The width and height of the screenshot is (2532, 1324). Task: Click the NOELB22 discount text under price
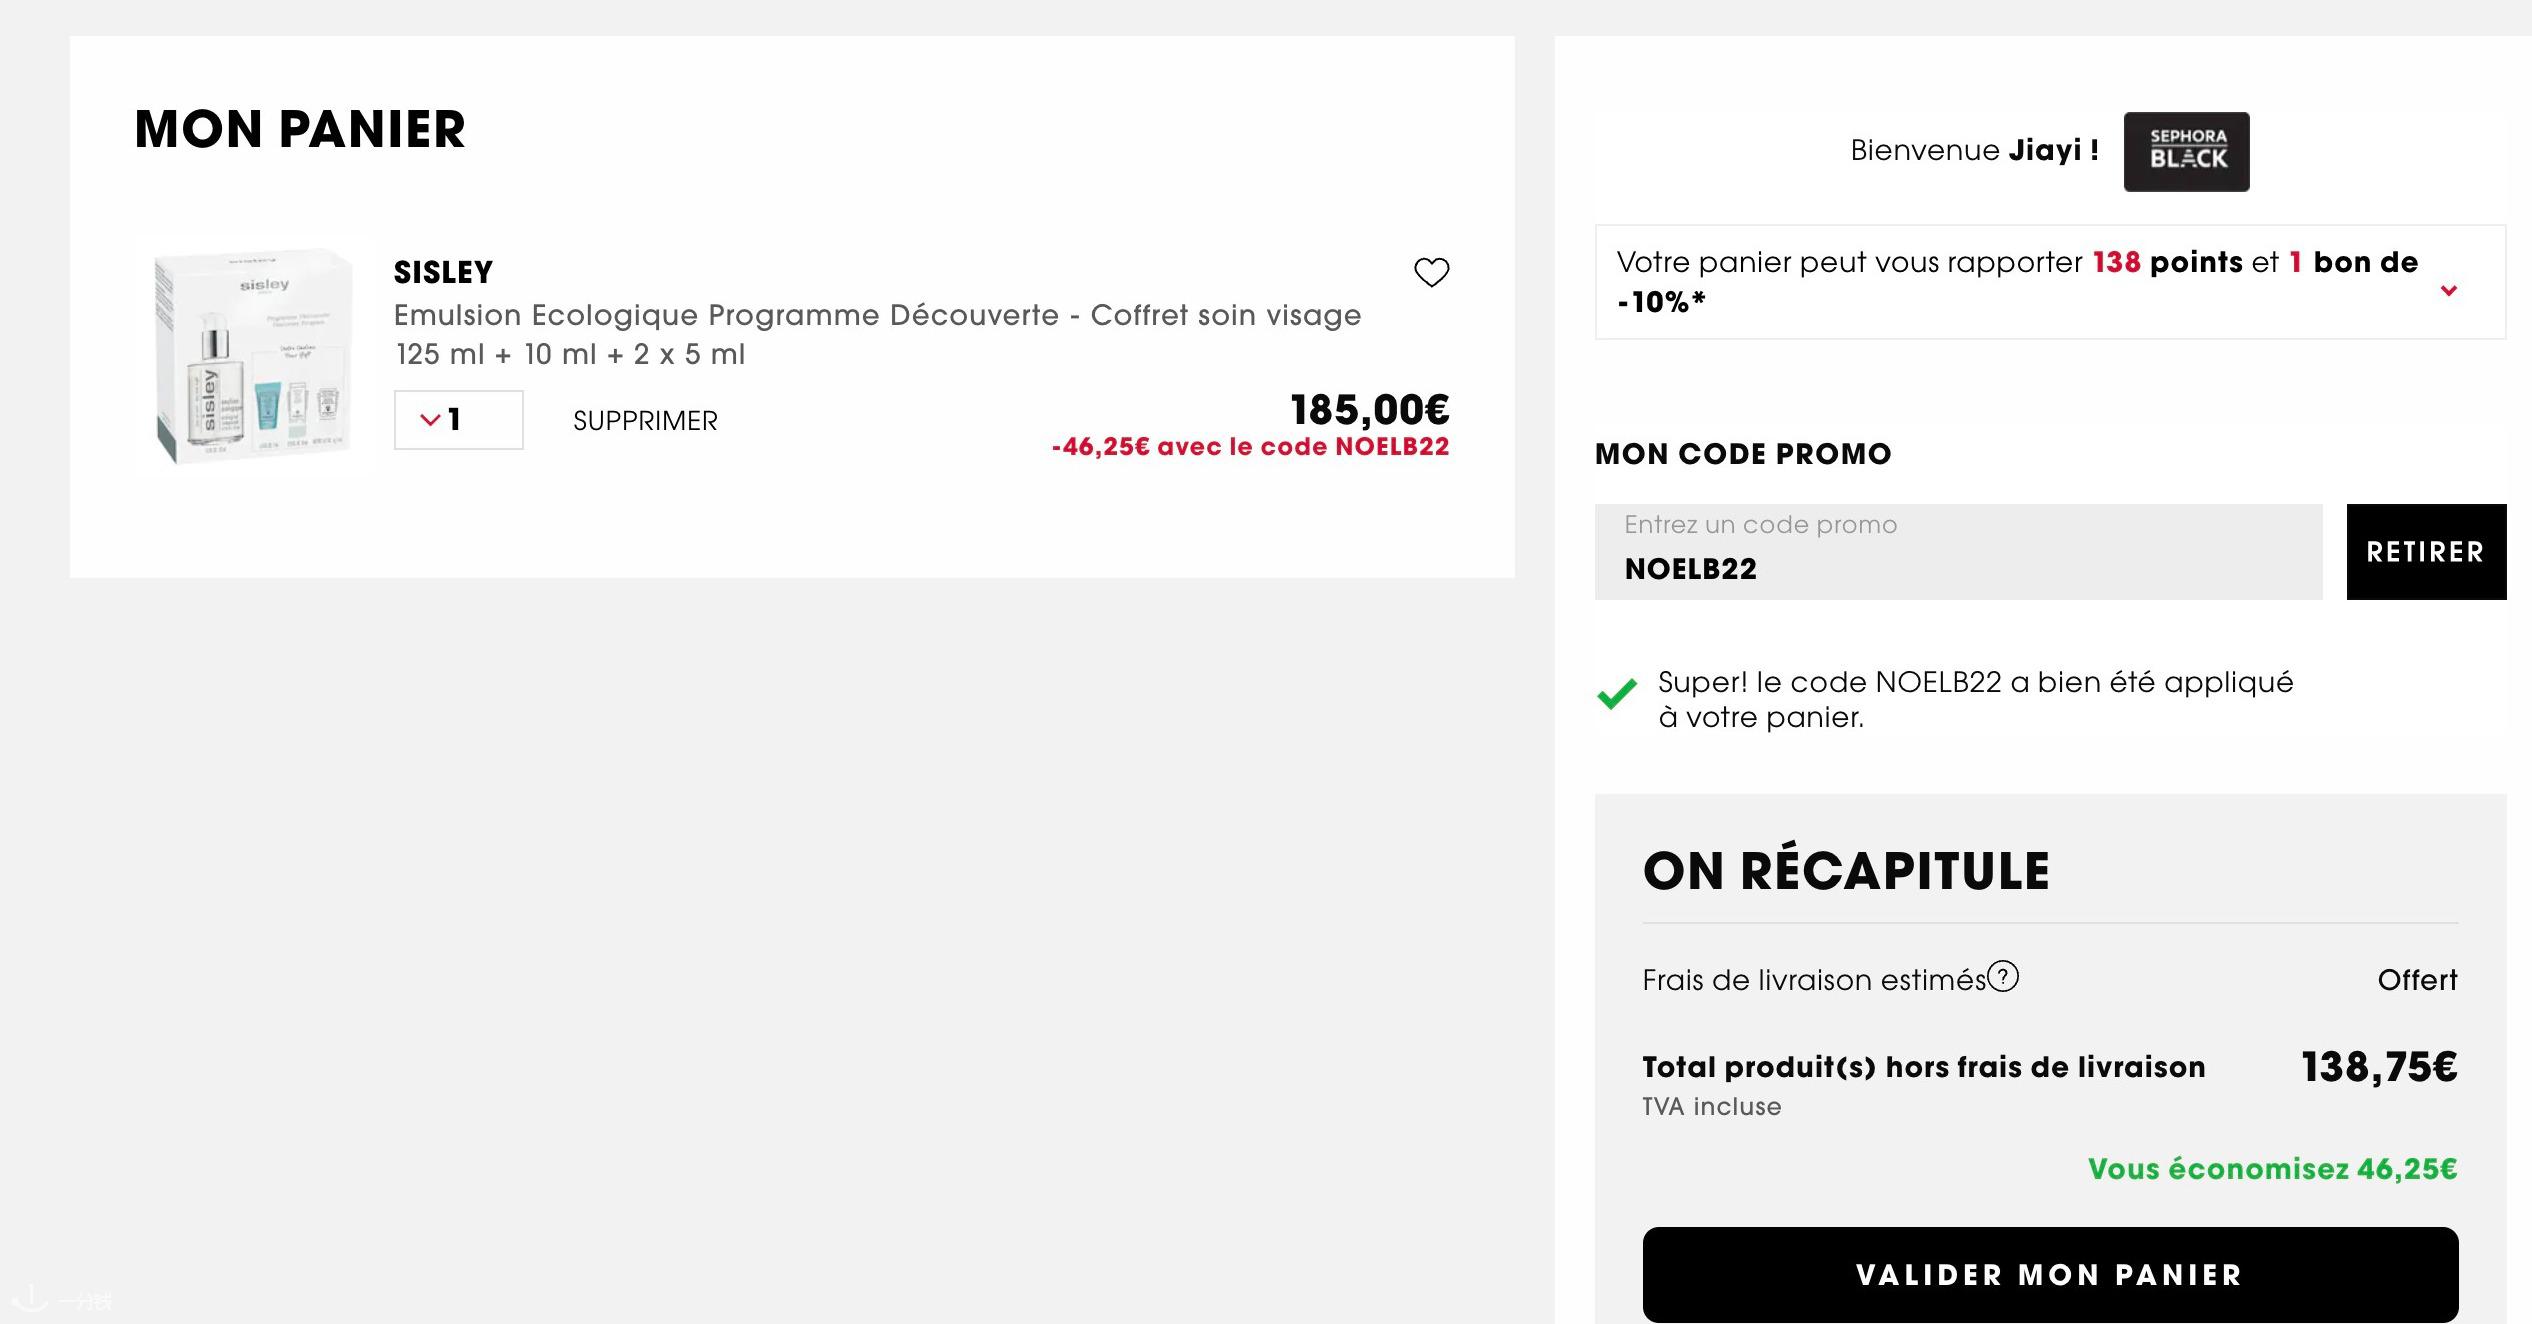1250,447
